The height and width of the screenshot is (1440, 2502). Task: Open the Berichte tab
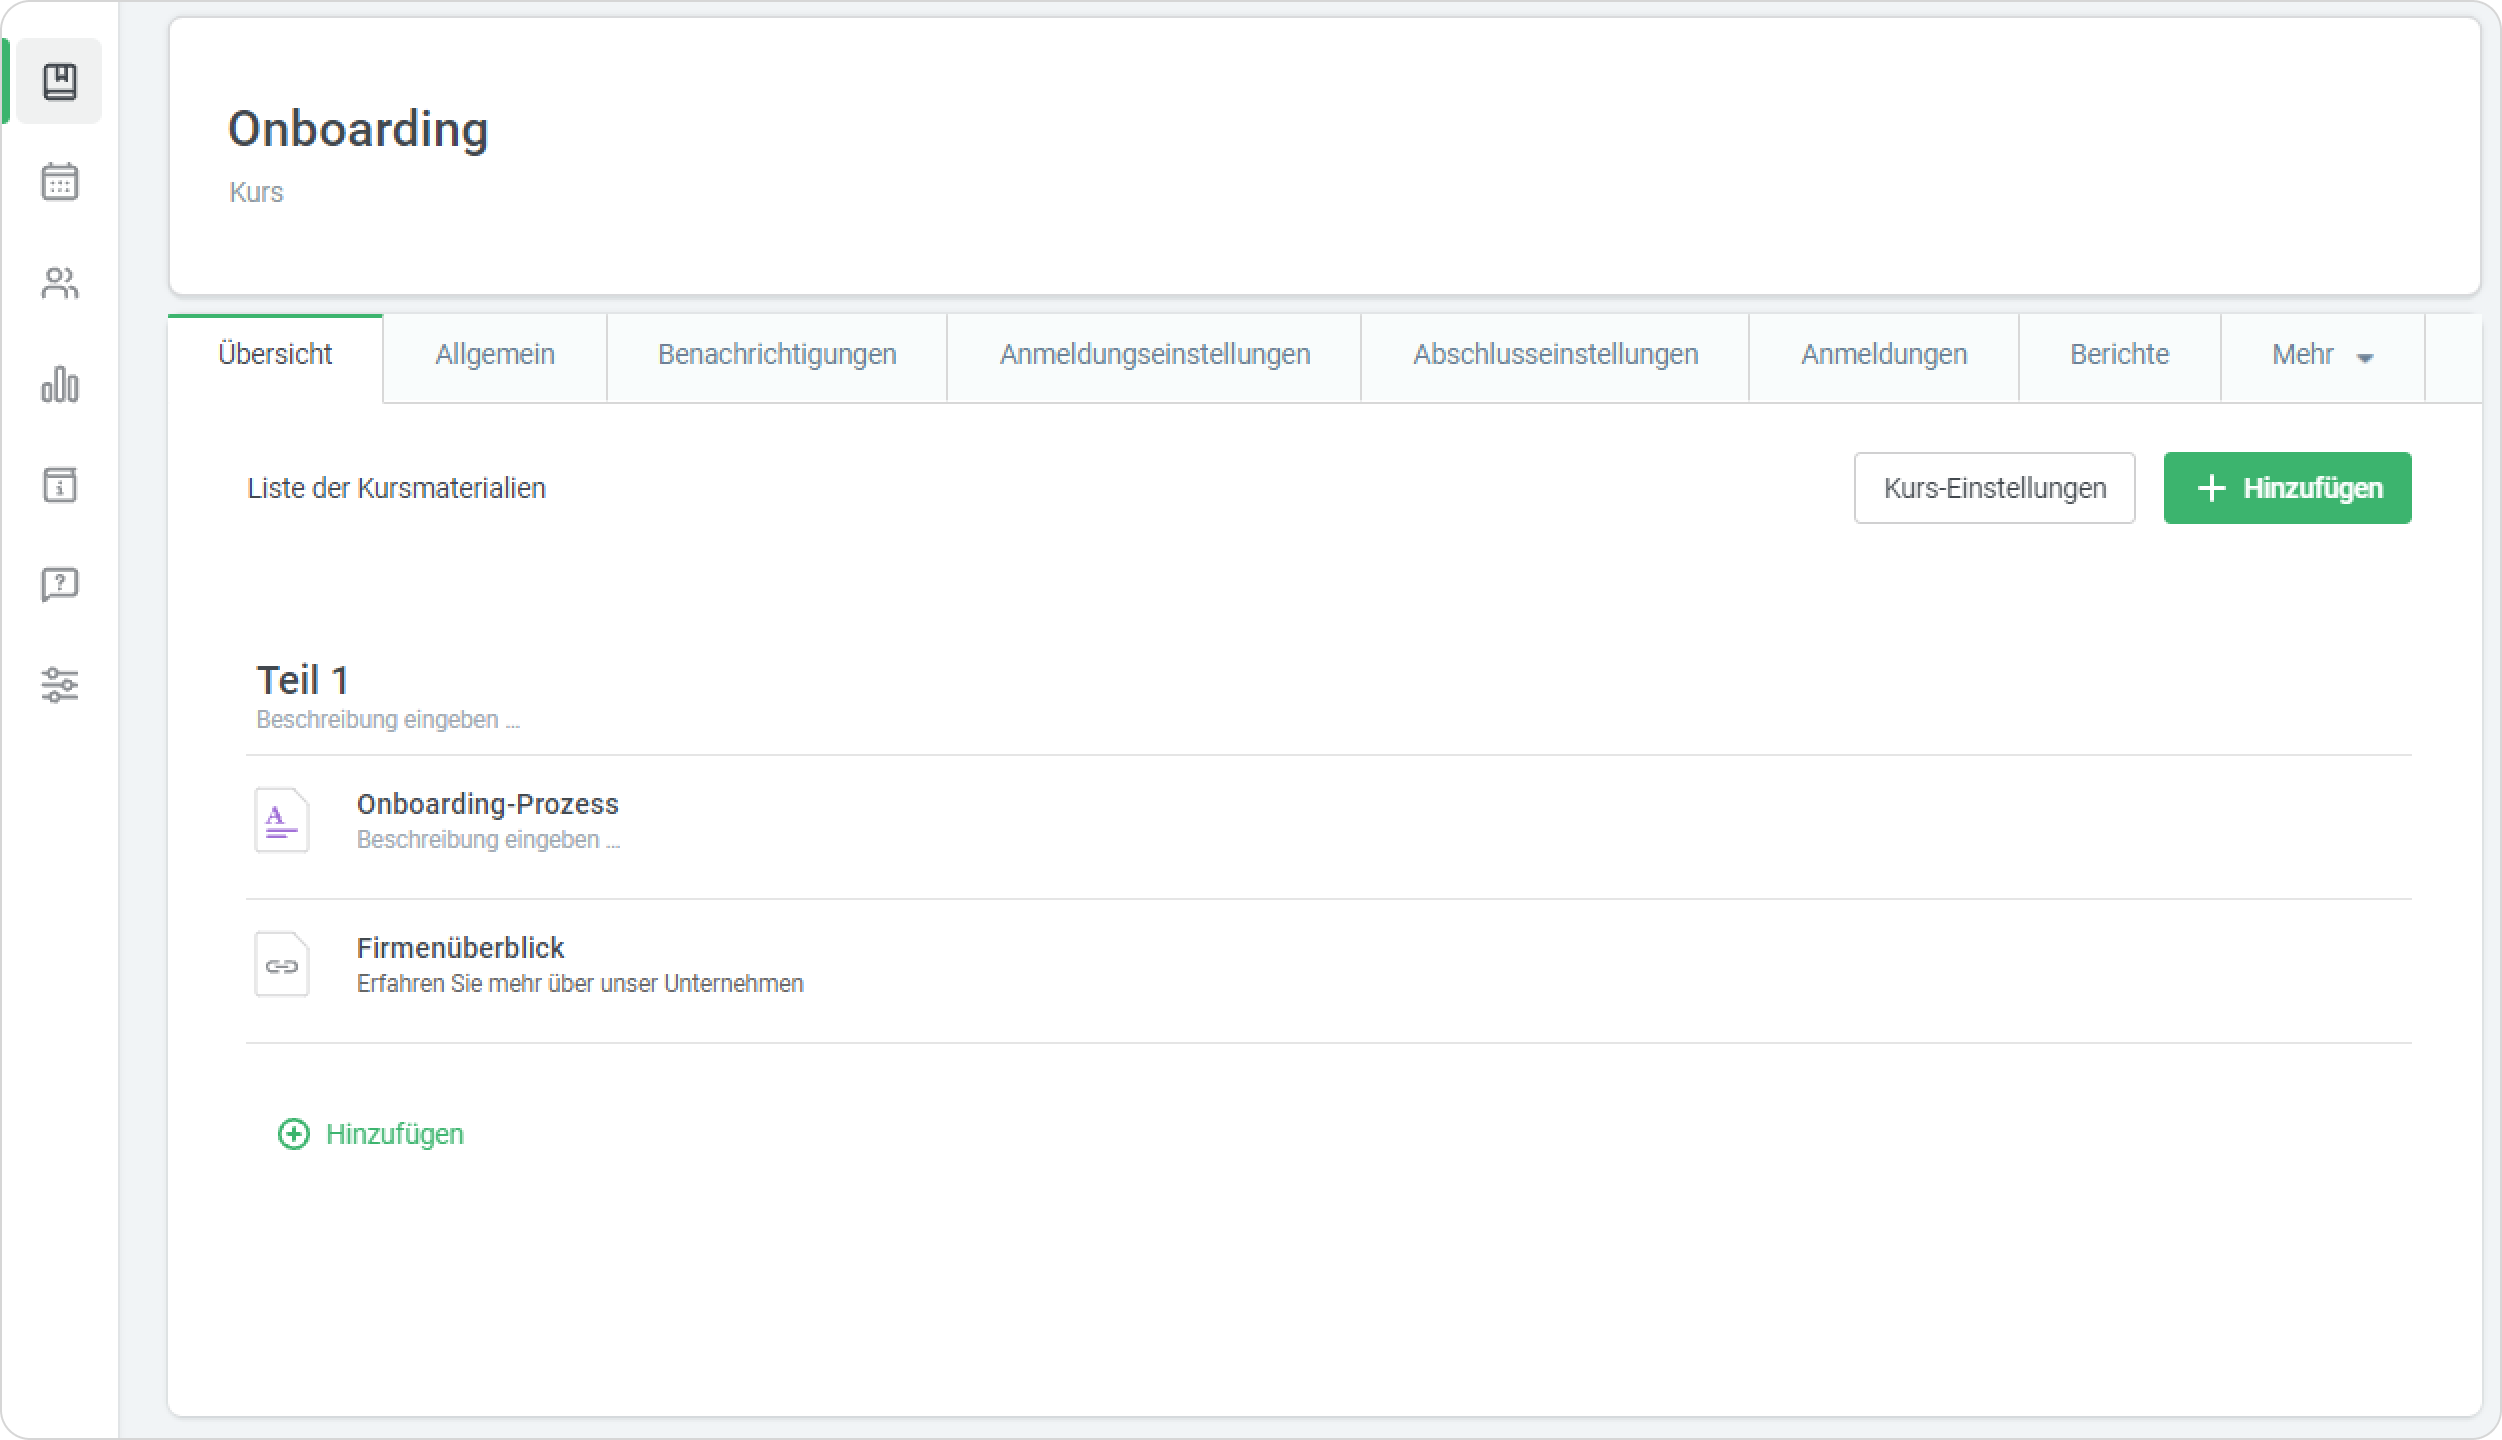click(2119, 356)
